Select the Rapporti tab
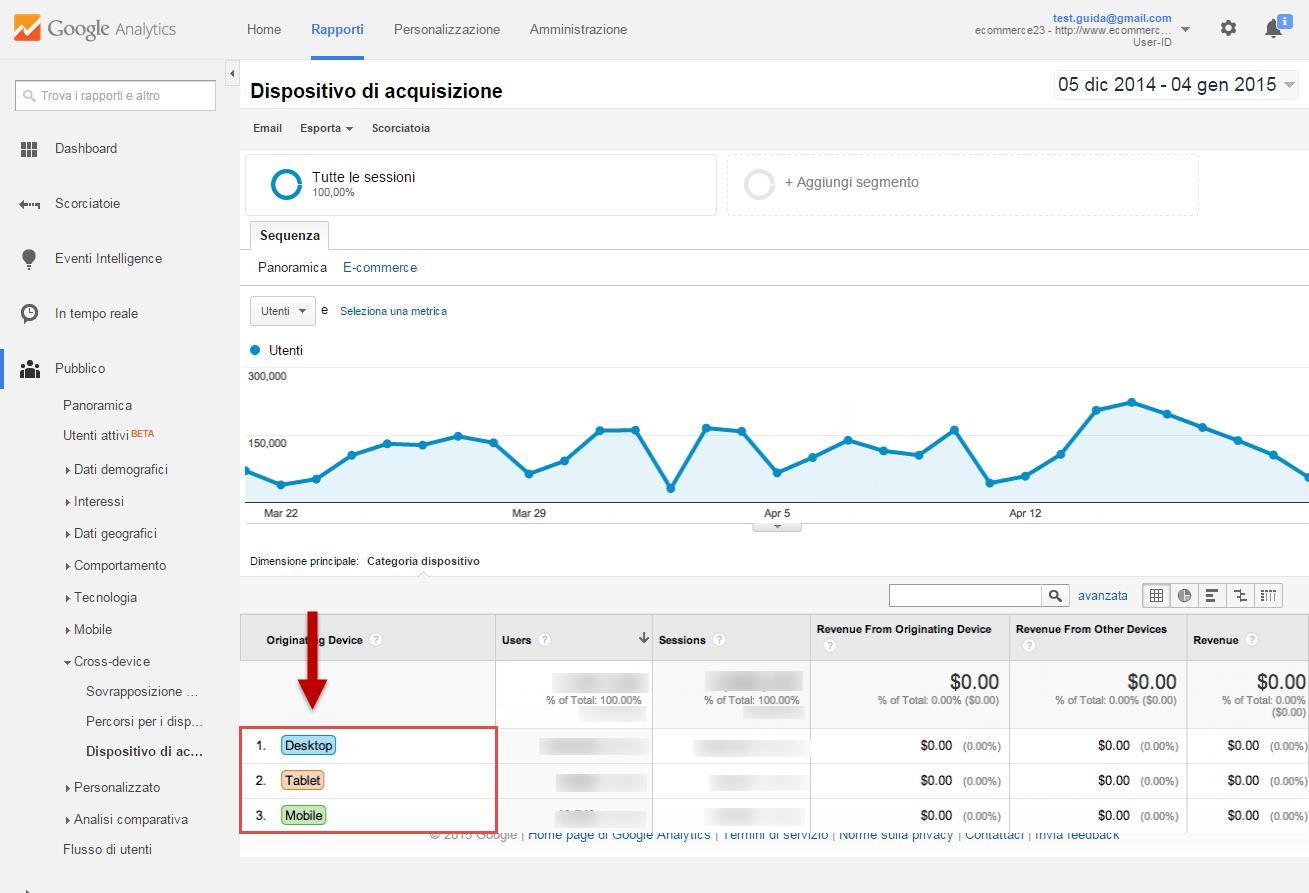This screenshot has width=1309, height=893. [337, 29]
